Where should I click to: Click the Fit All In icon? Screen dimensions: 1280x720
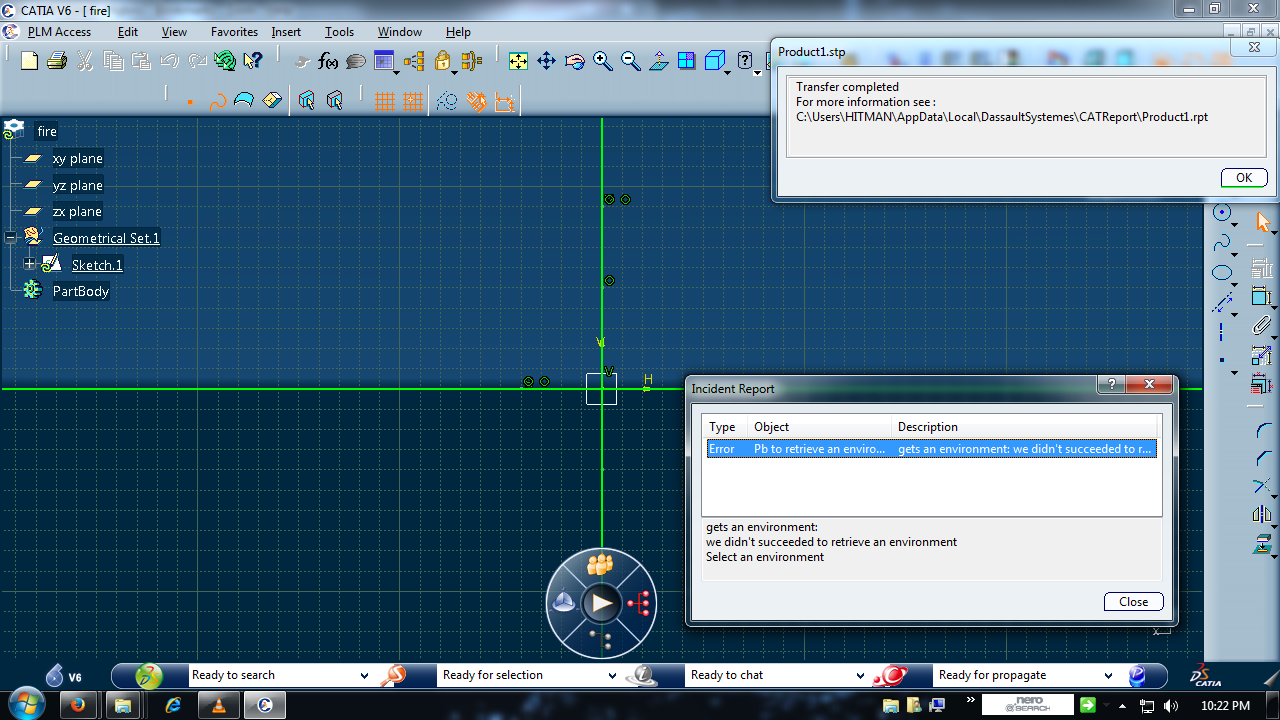[x=518, y=62]
